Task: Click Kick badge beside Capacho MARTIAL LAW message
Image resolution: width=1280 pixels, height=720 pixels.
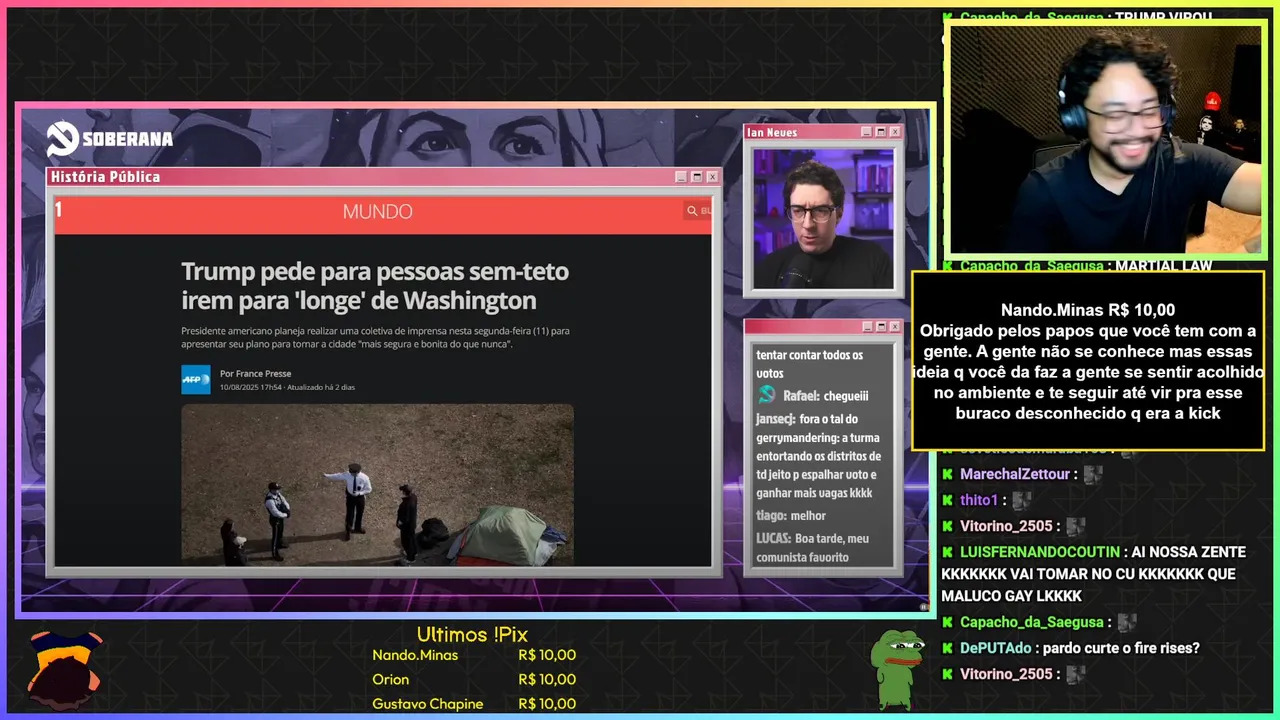Action: 947,266
